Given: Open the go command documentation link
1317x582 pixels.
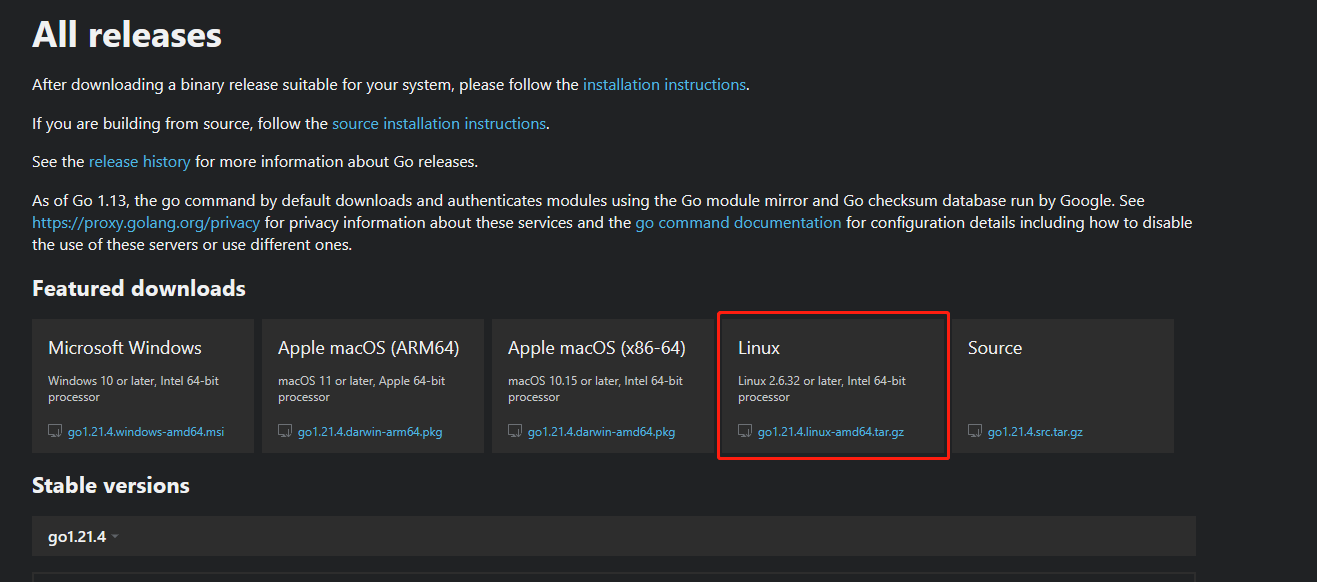Looking at the screenshot, I should pyautogui.click(x=738, y=223).
